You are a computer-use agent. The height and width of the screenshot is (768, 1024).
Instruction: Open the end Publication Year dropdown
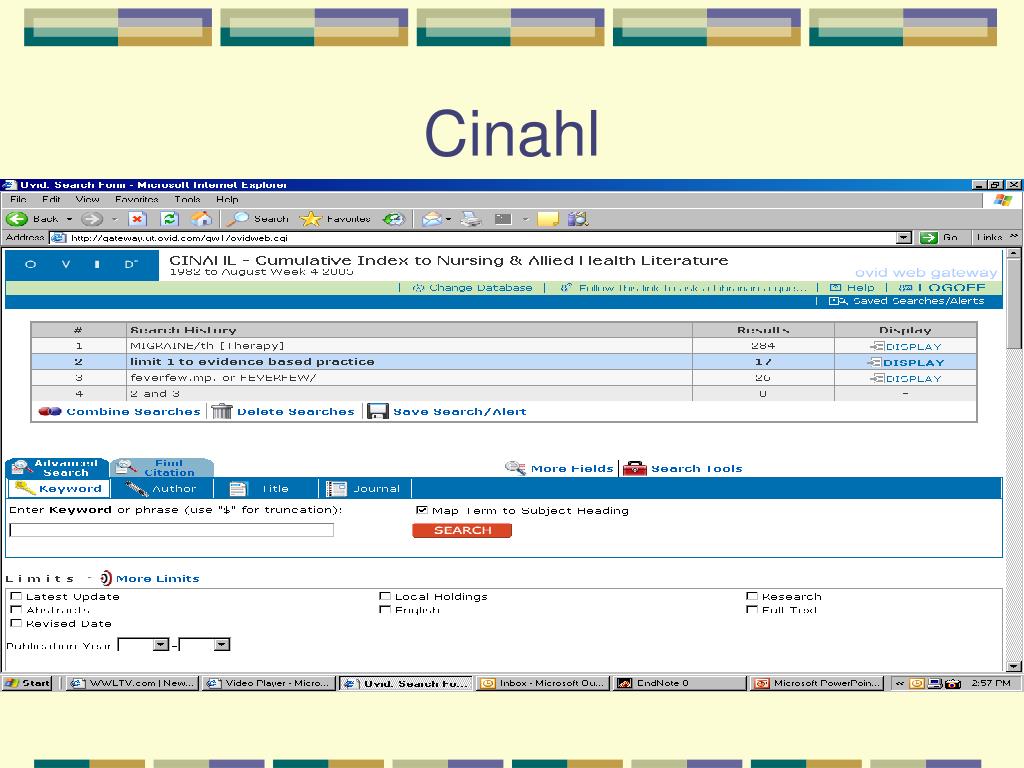222,645
